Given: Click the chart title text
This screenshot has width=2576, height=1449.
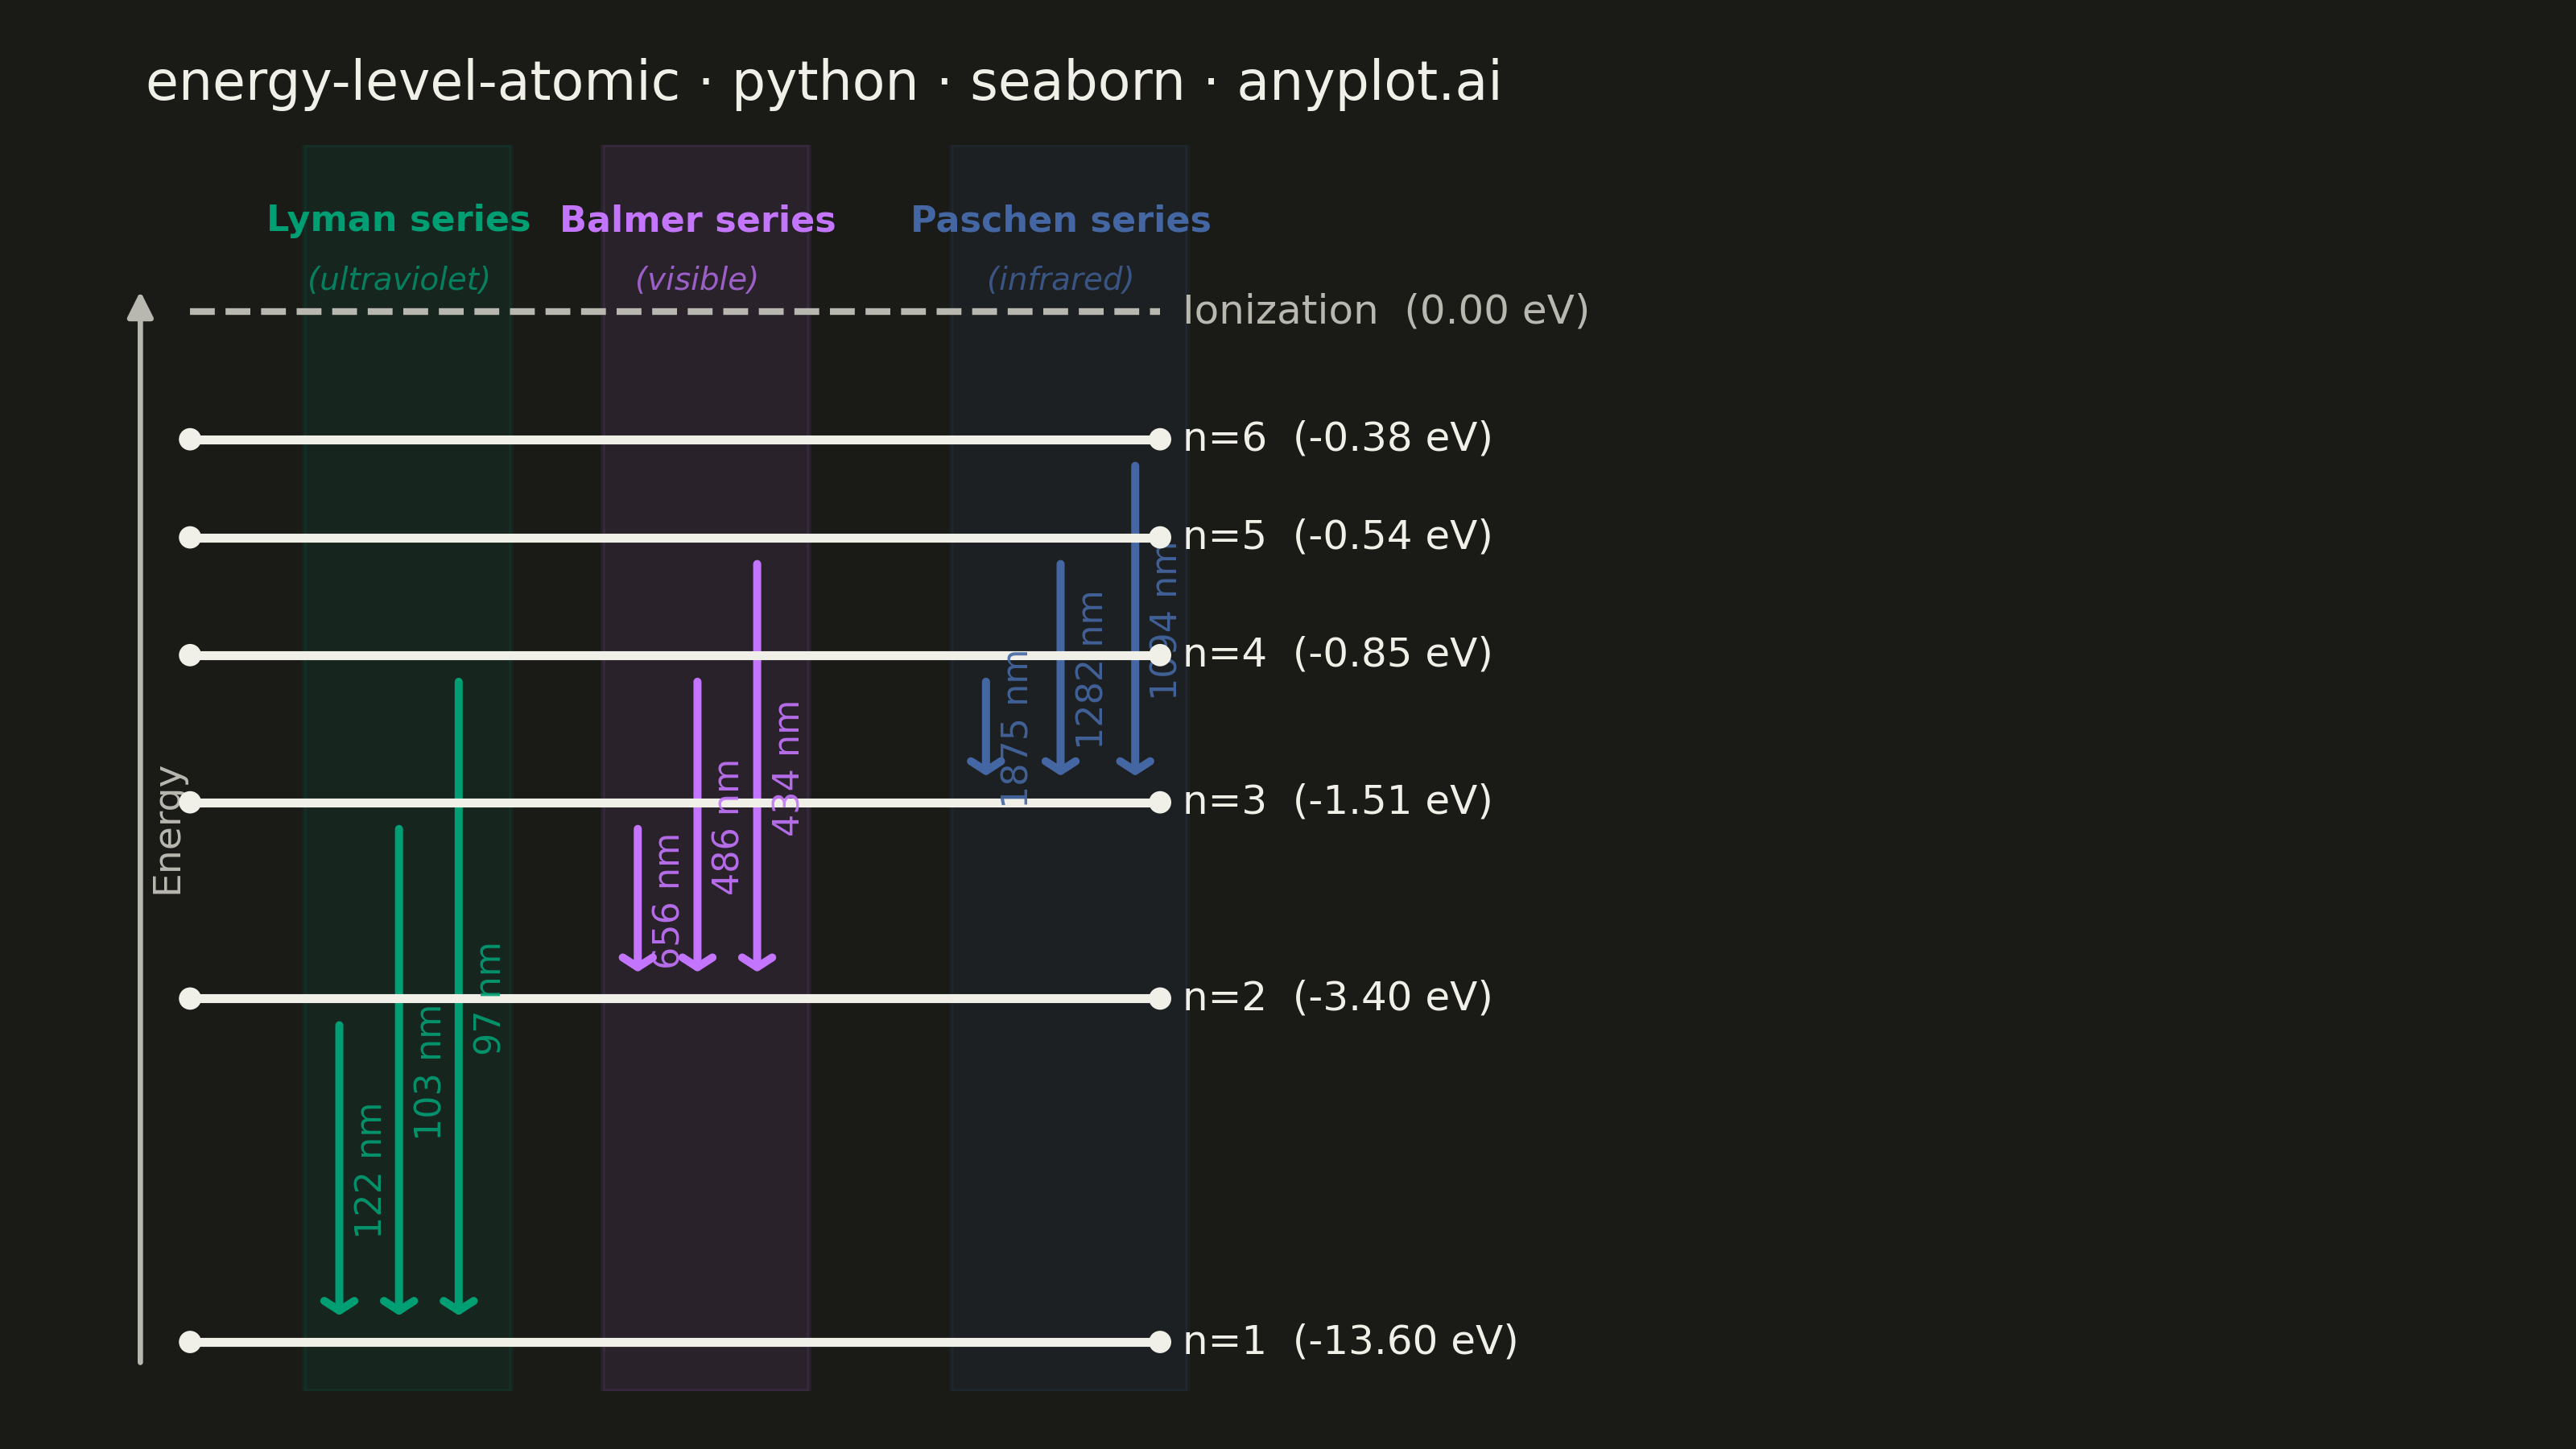Looking at the screenshot, I should (823, 82).
